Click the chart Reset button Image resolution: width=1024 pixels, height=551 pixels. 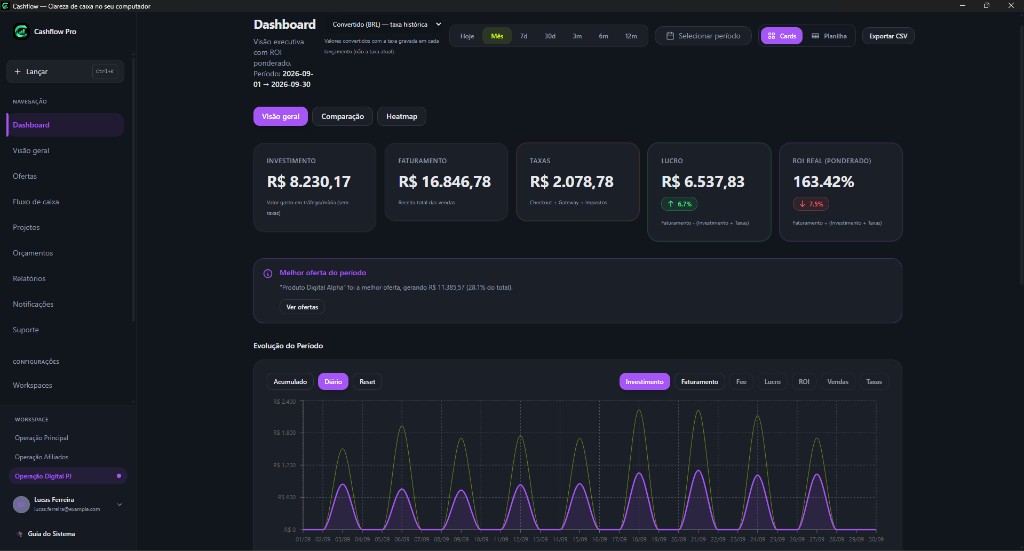[367, 382]
